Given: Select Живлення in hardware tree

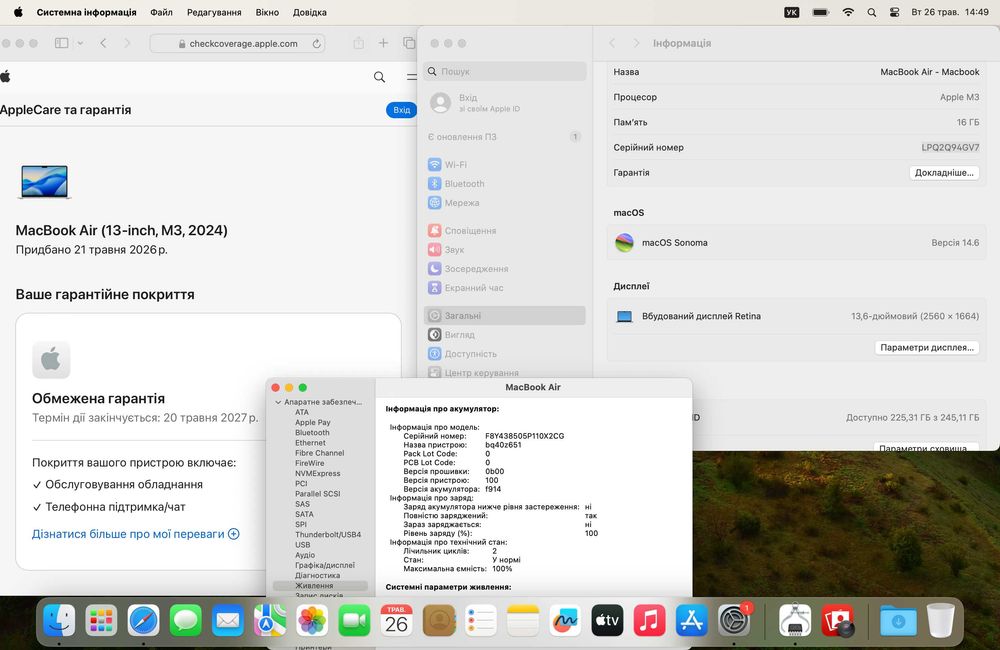Looking at the screenshot, I should pos(320,586).
